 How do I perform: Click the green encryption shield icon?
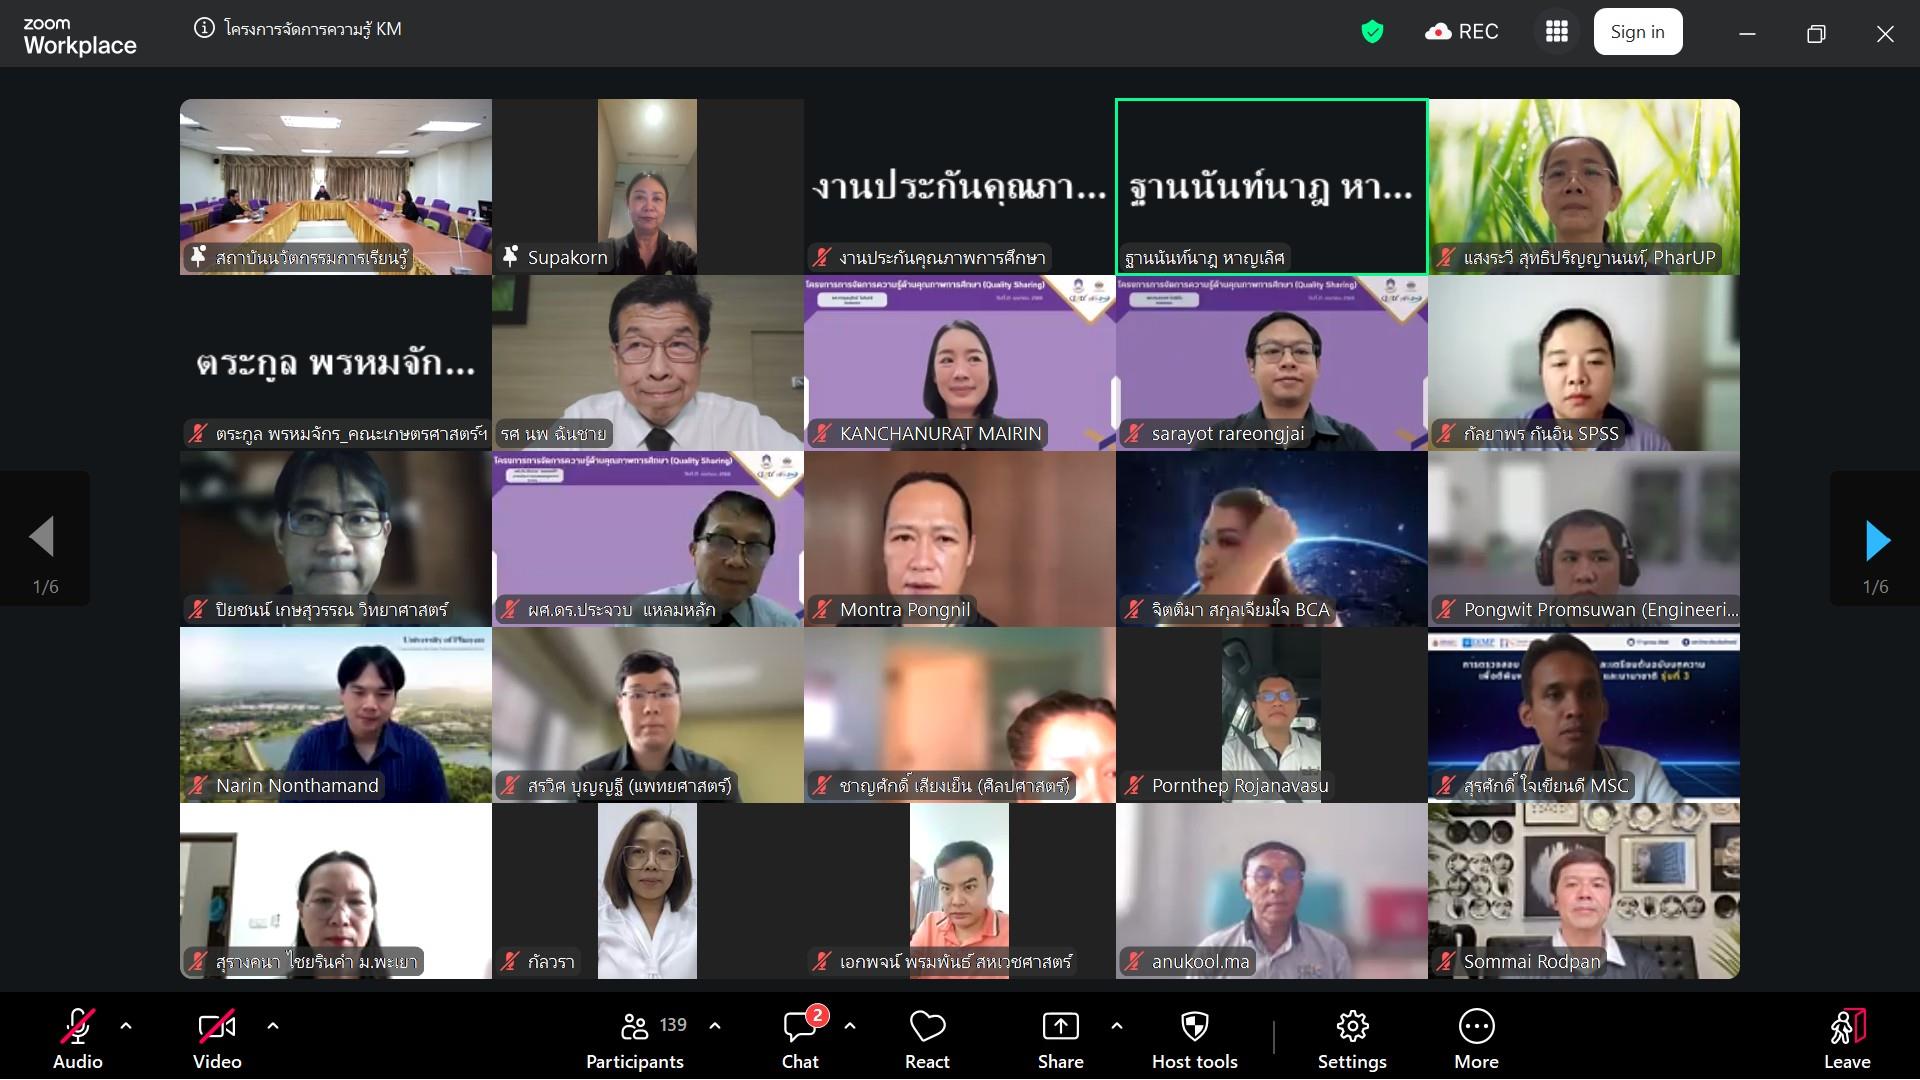click(1372, 32)
